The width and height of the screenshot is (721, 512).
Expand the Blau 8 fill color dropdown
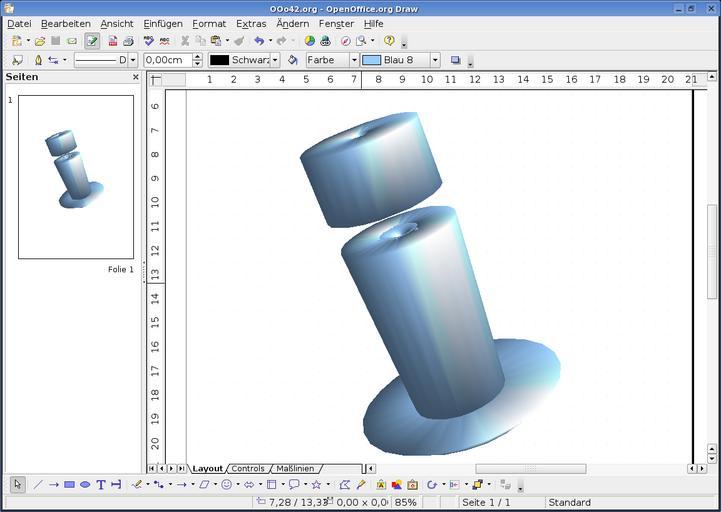[434, 60]
